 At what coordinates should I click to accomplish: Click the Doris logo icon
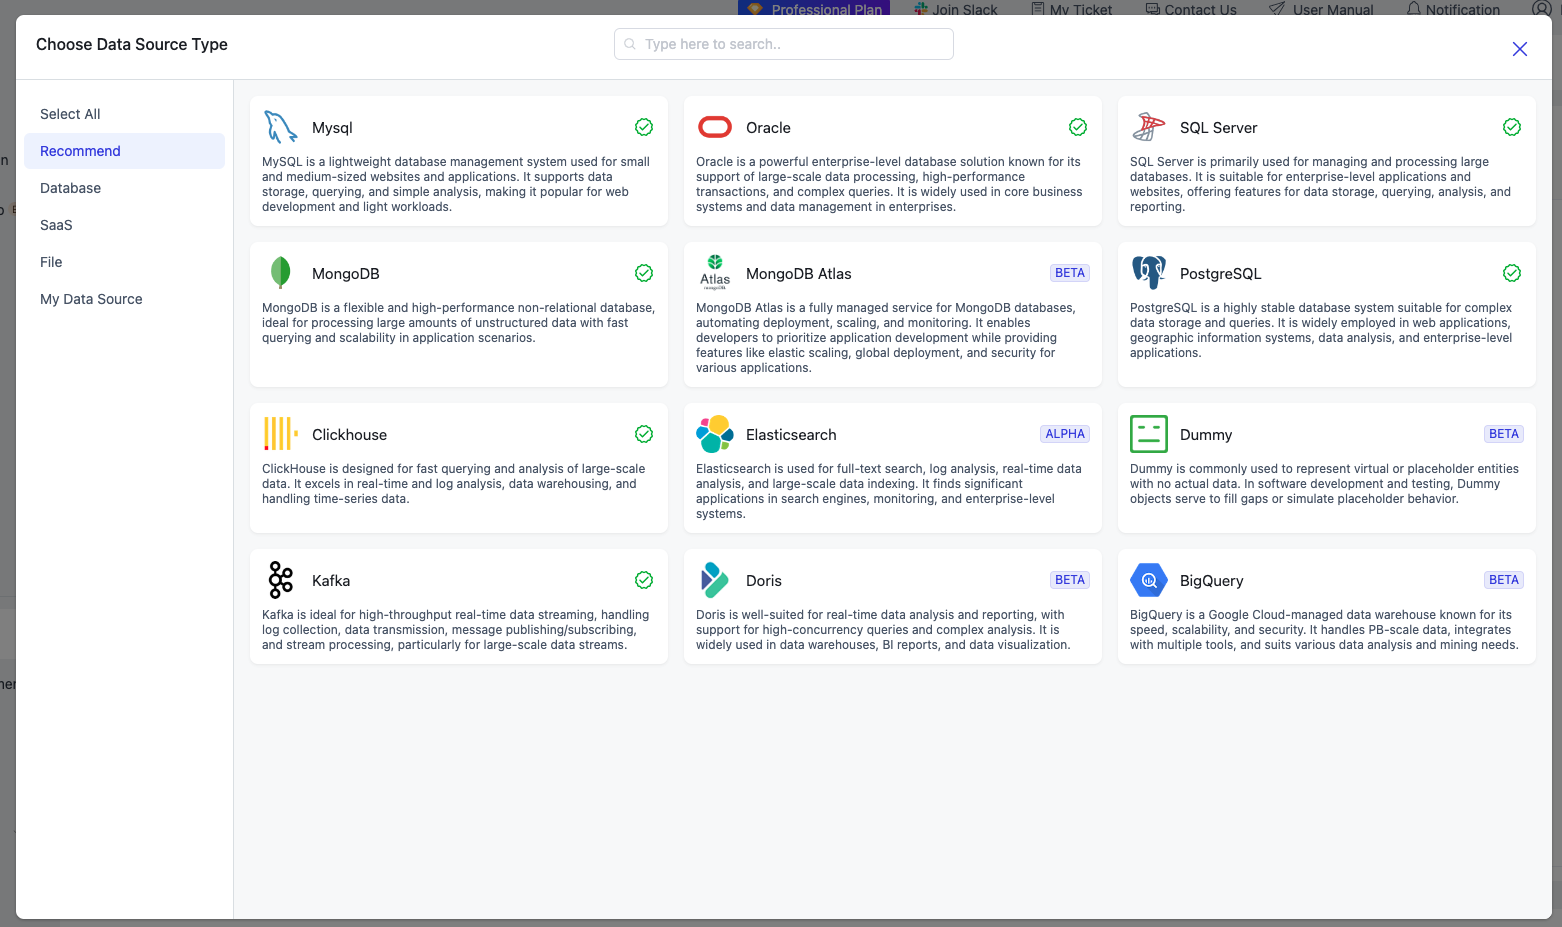click(715, 580)
